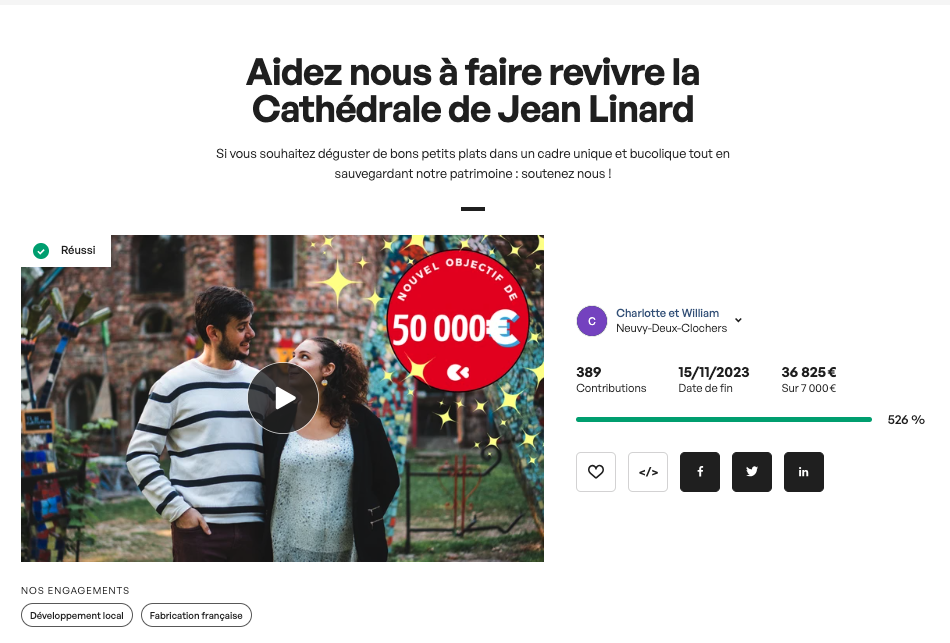This screenshot has width=950, height=643.
Task: Share the campaign on LinkedIn
Action: click(803, 471)
